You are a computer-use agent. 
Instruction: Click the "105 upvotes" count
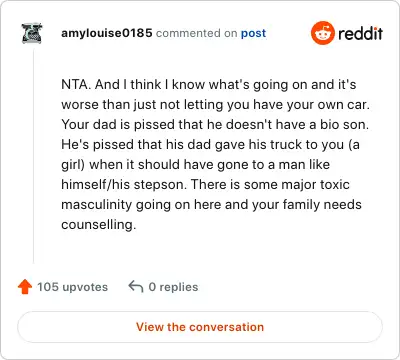click(72, 287)
